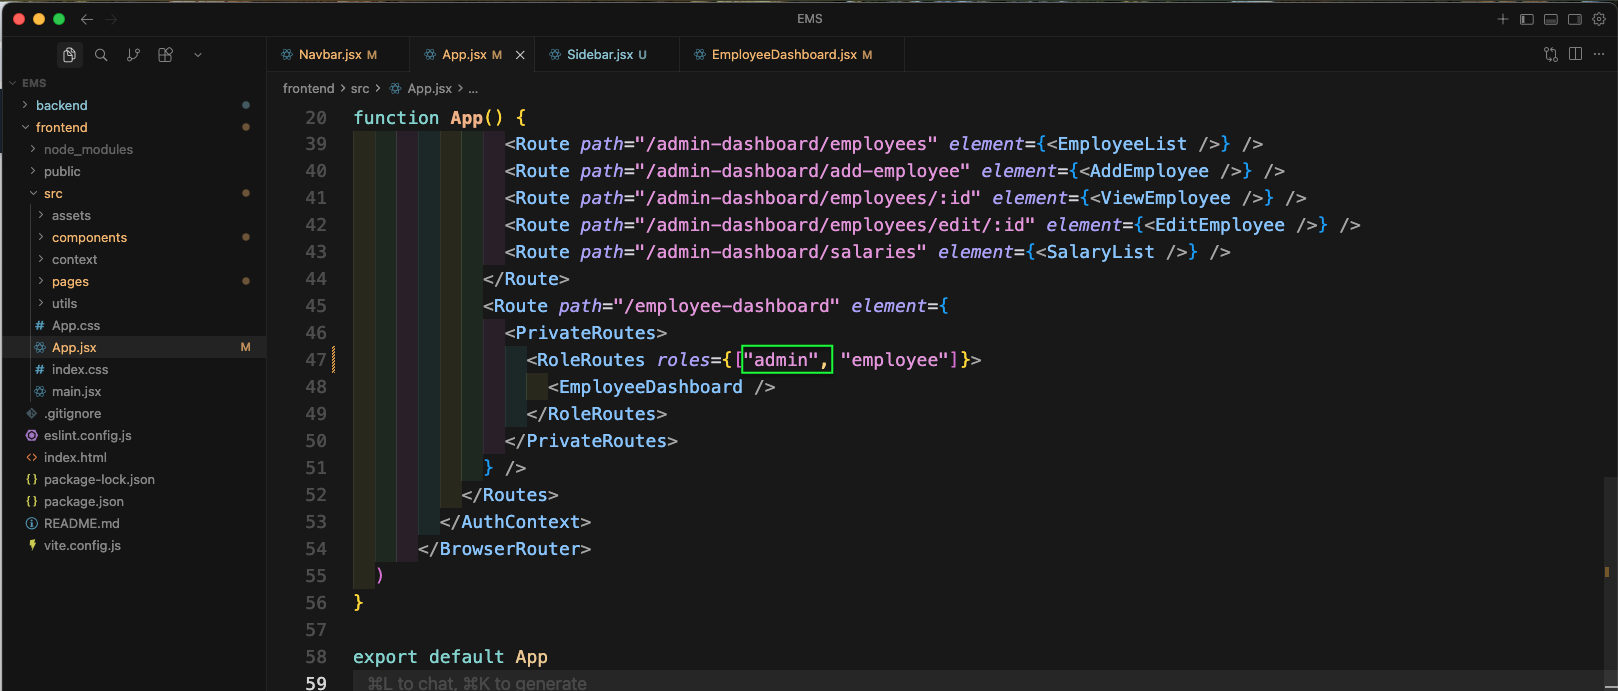
Task: Split the editor to the right
Action: (1575, 54)
